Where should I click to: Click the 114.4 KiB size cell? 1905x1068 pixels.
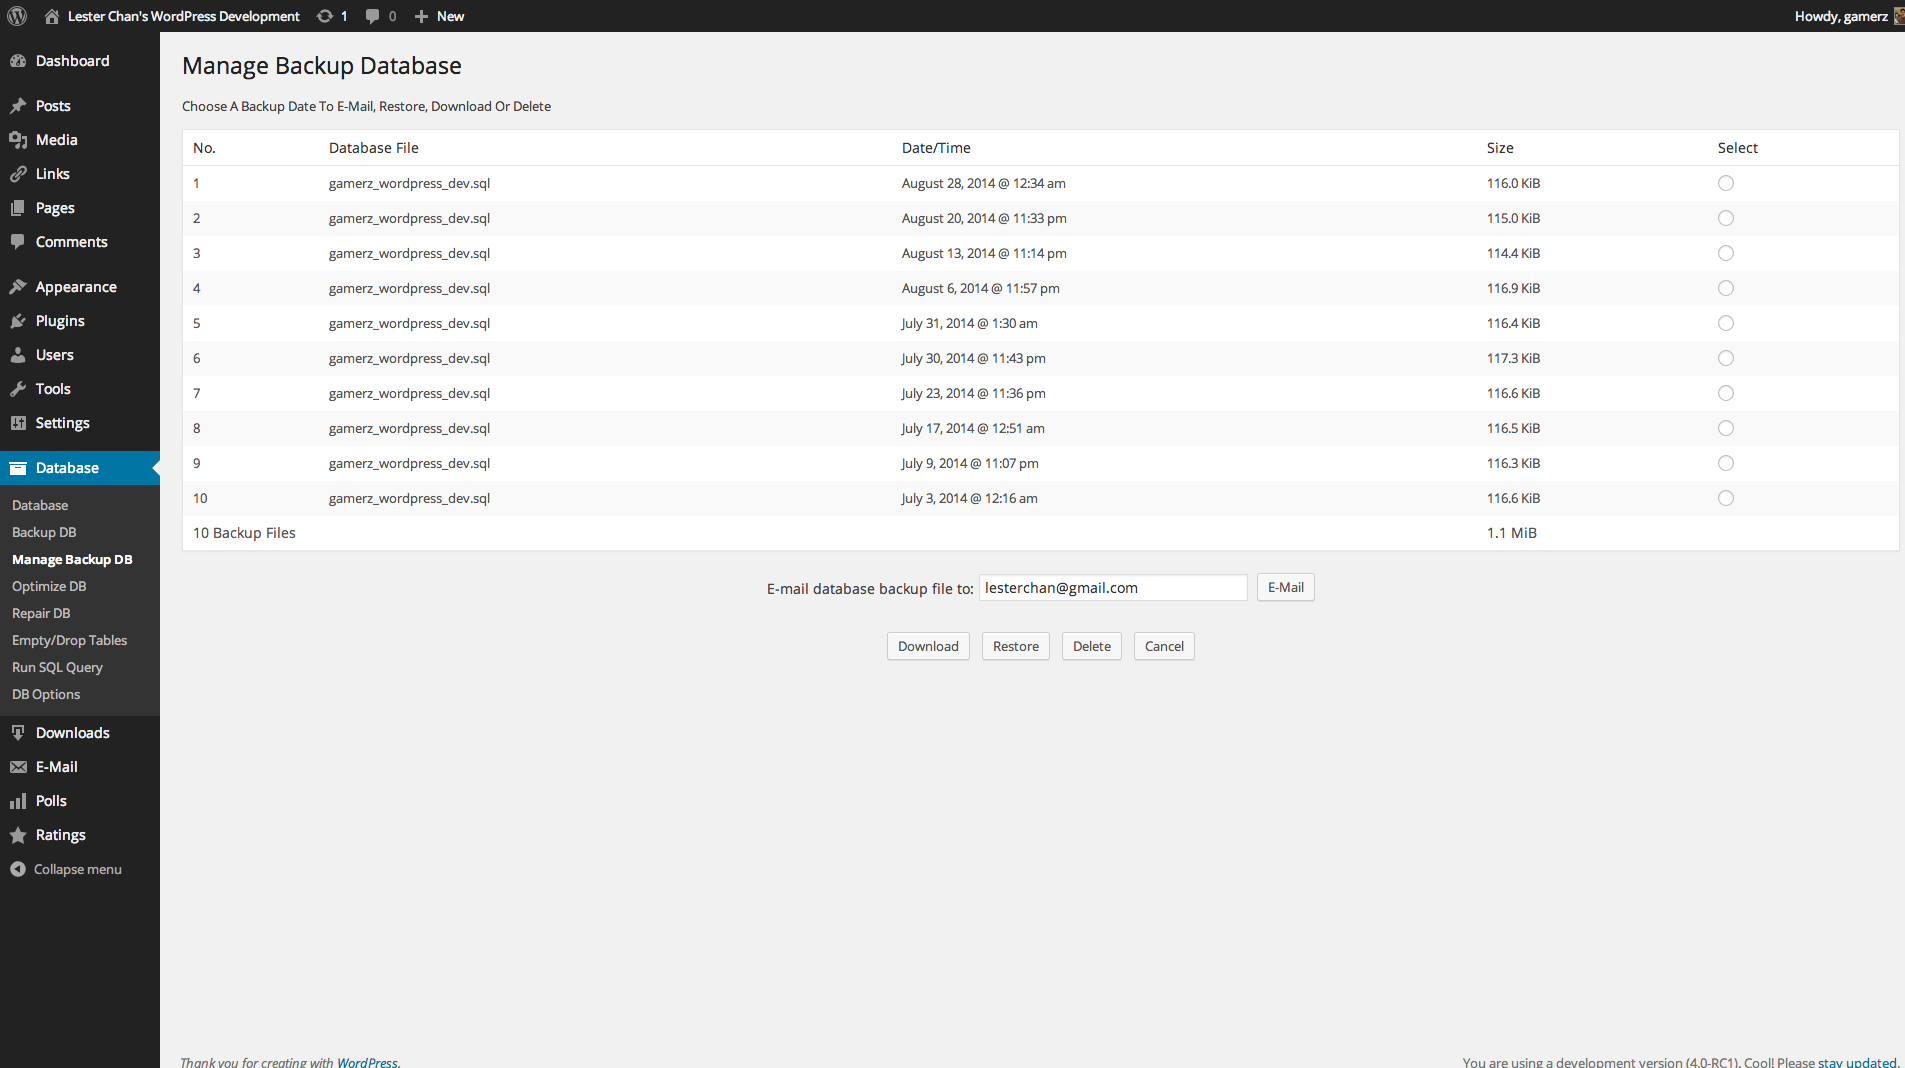(1513, 253)
